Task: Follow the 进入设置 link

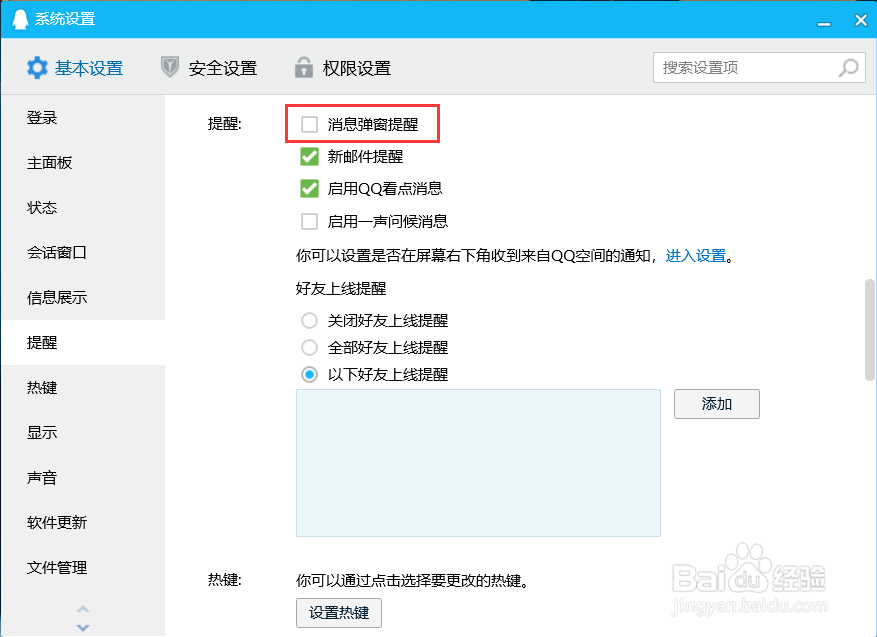Action: coord(696,256)
